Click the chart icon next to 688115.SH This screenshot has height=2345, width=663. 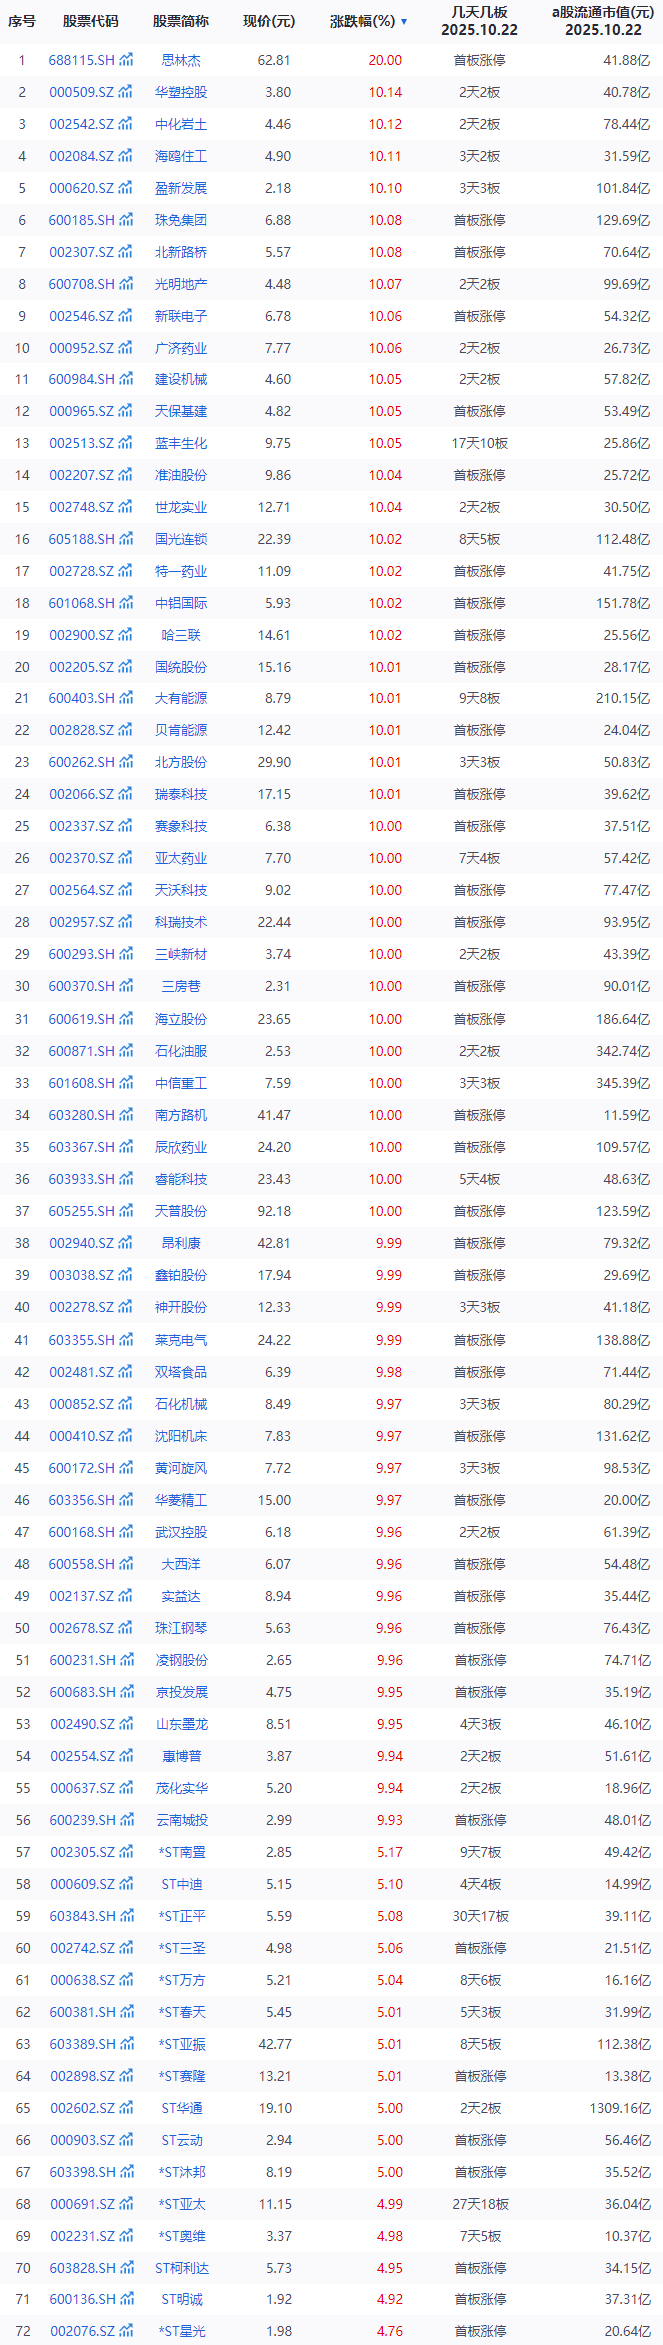pyautogui.click(x=126, y=61)
